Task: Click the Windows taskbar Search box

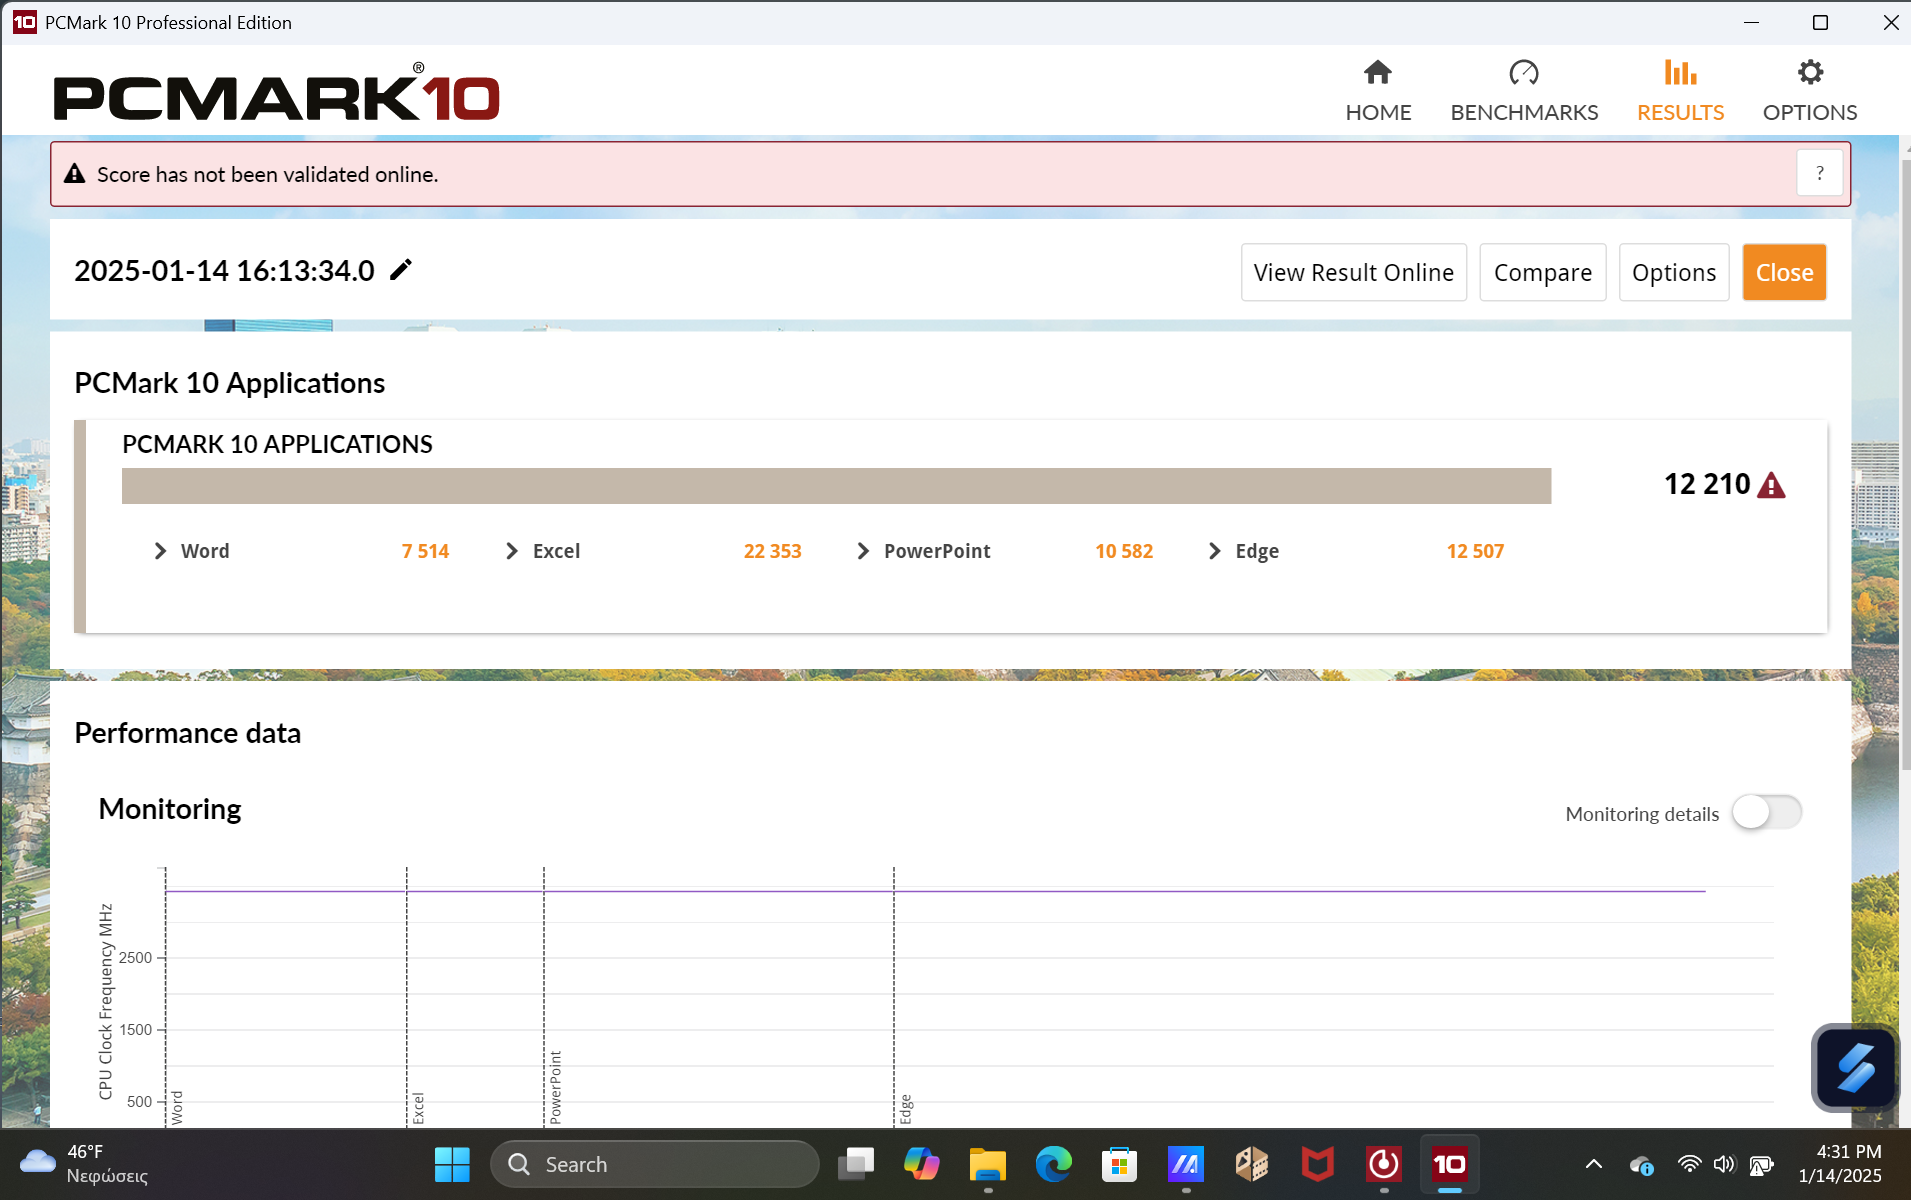Action: click(655, 1164)
